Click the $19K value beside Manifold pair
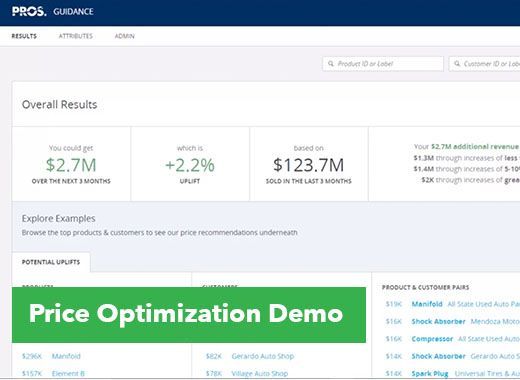 tap(394, 304)
